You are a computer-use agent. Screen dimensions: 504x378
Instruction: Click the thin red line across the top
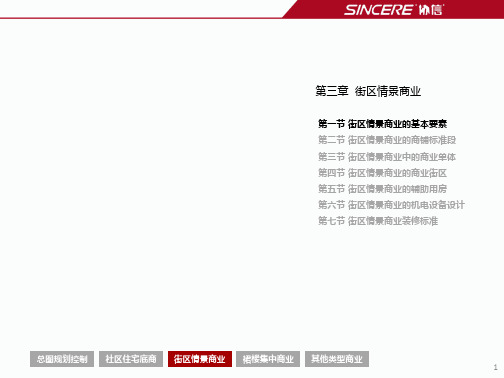coord(140,18)
